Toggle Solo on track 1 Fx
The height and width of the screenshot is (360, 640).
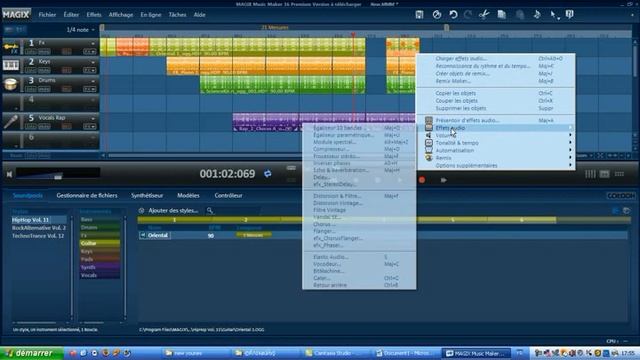click(31, 52)
